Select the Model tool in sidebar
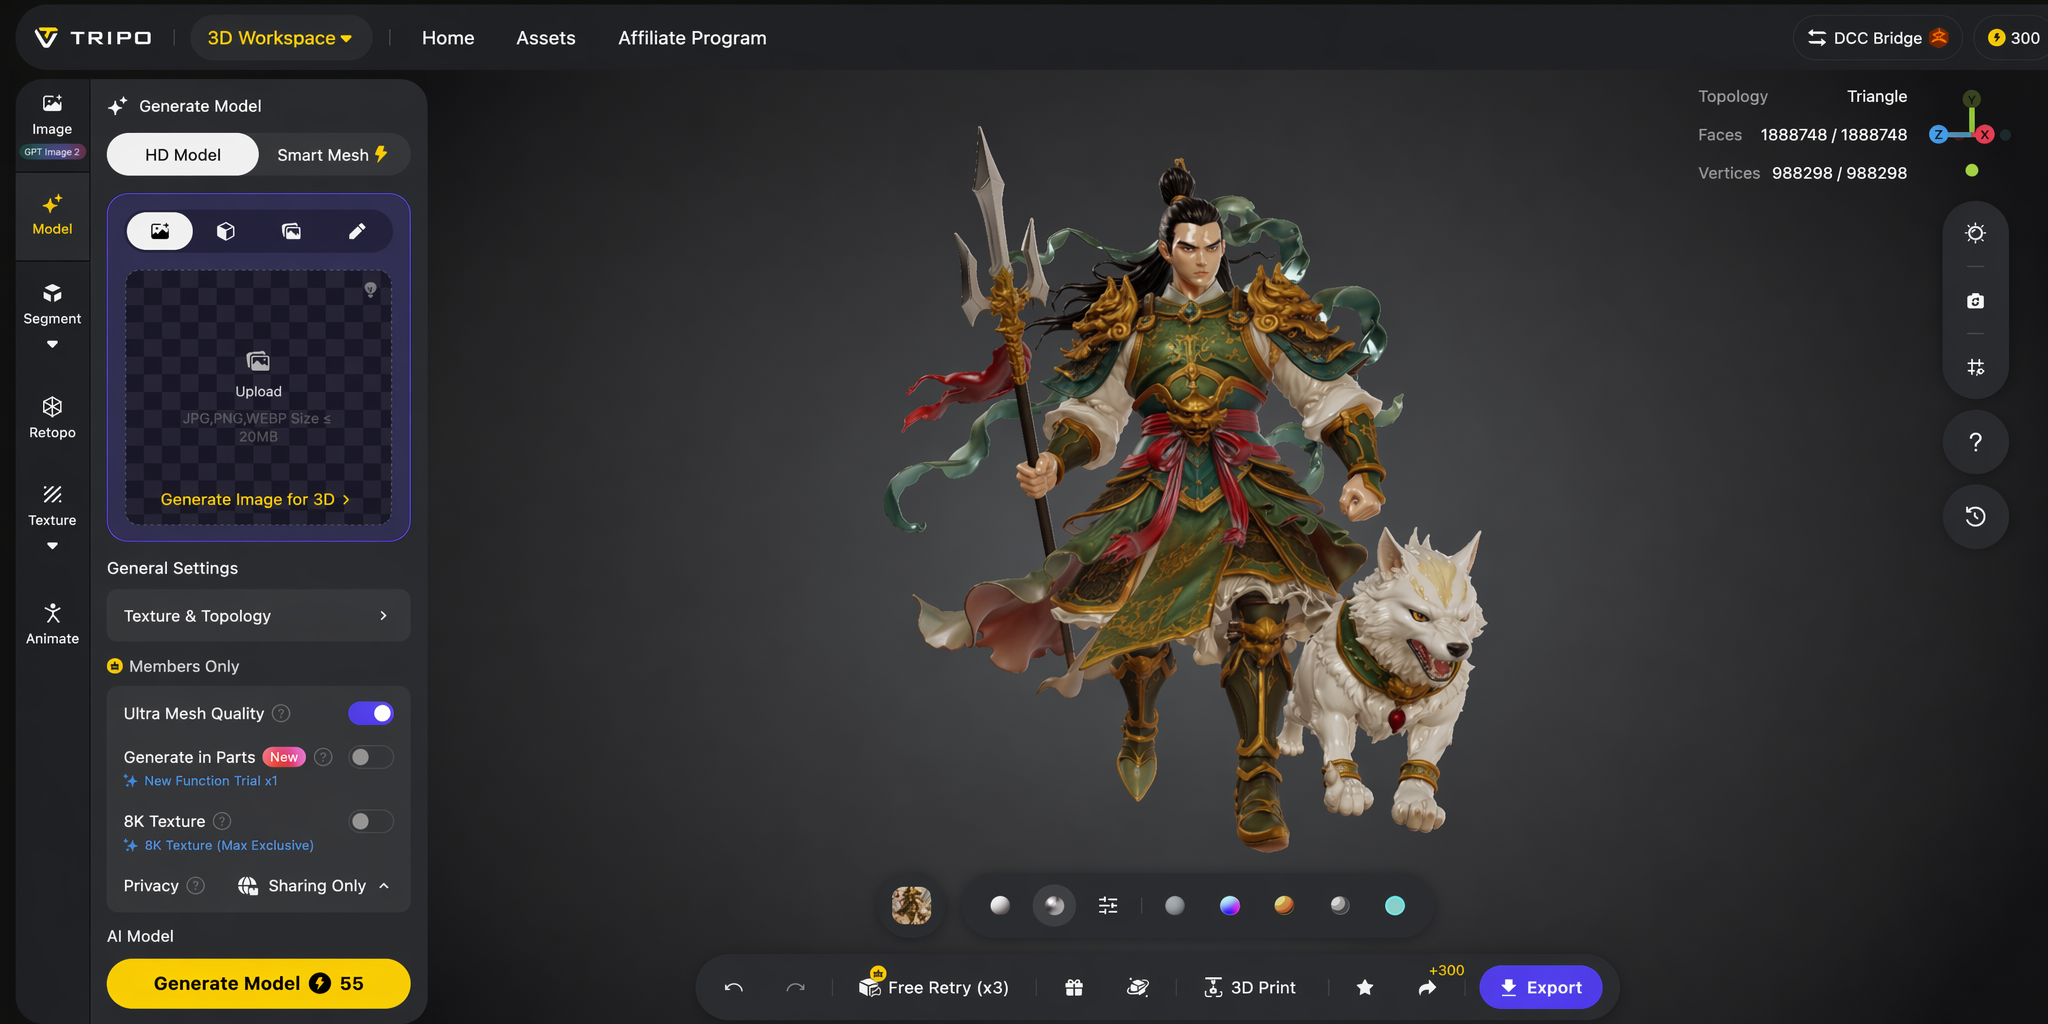 52,215
